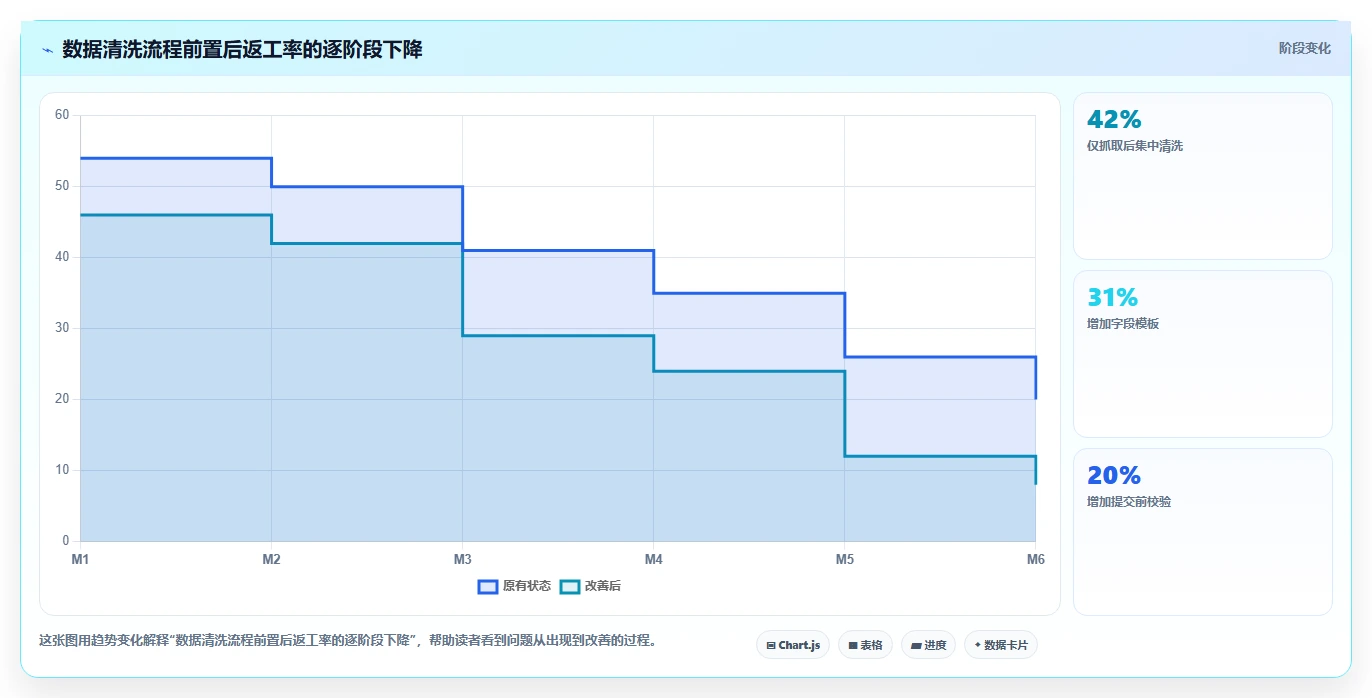Click the 阶段变化 label in header

point(1304,48)
